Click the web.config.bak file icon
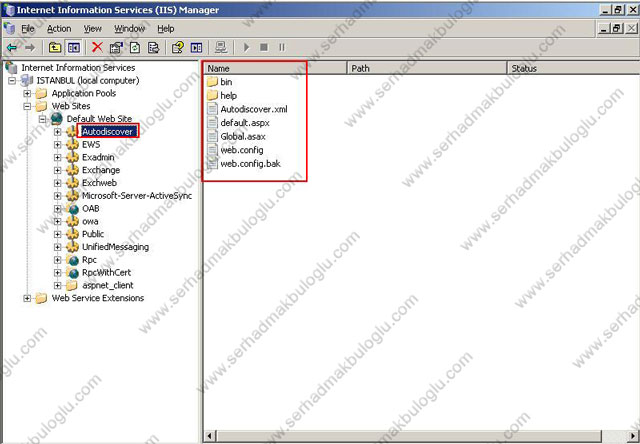 212,164
